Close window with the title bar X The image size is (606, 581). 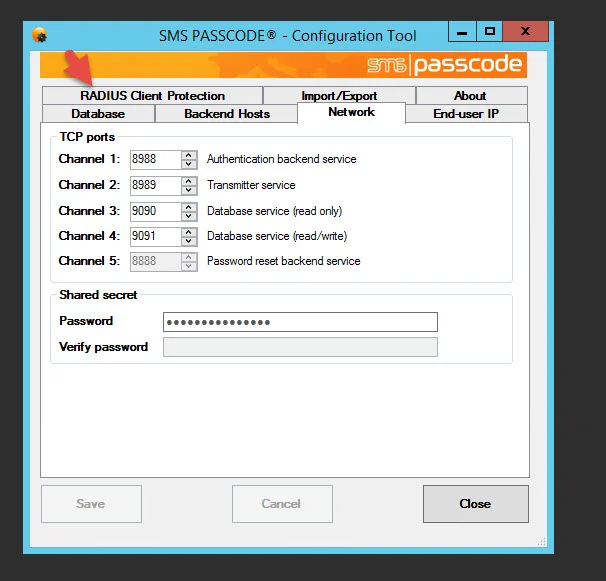526,31
